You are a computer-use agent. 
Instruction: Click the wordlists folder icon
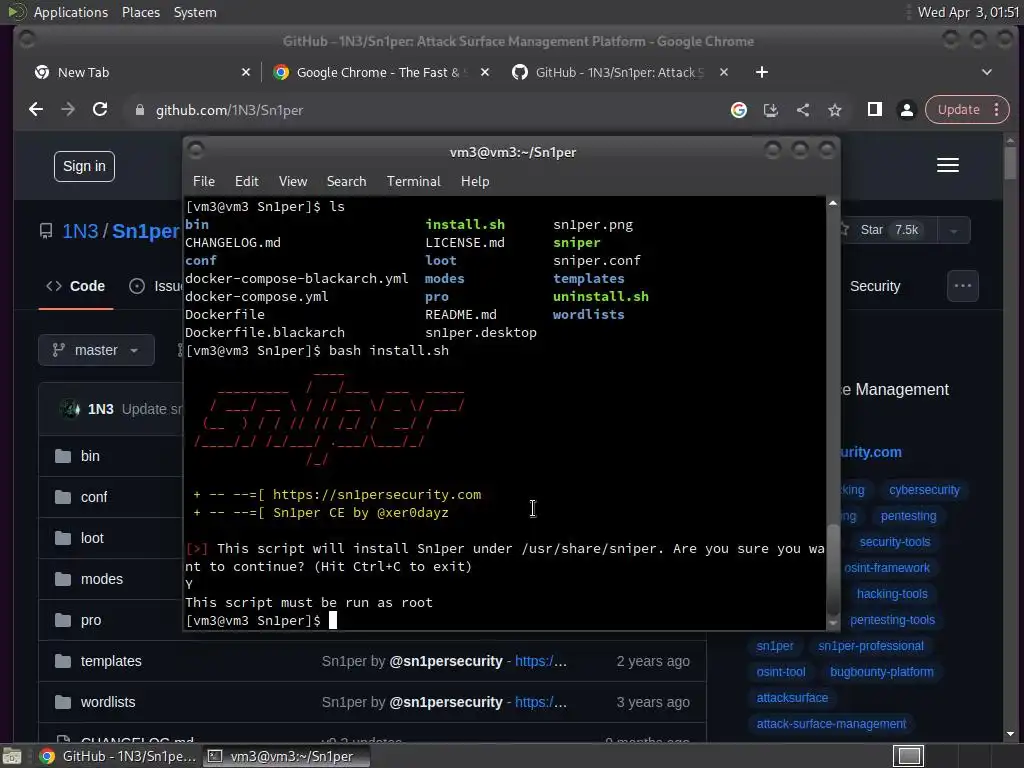point(63,703)
